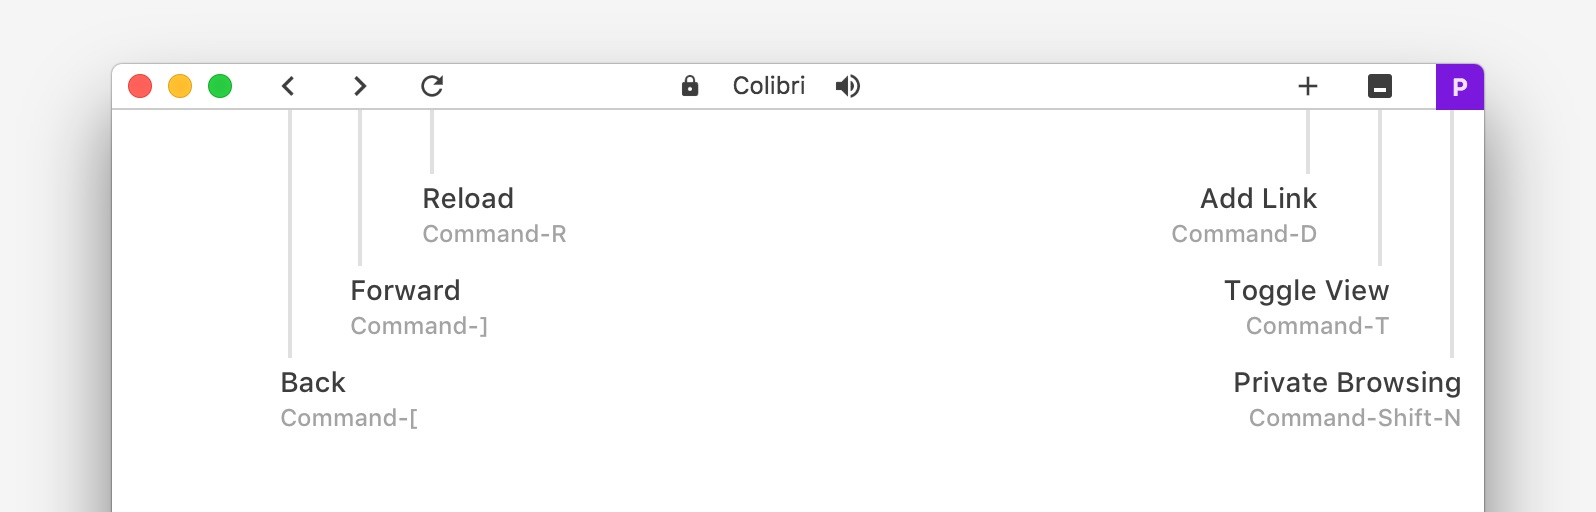Screen dimensions: 1596x512
Task: Mute audio with the speaker icon
Action: pyautogui.click(x=848, y=86)
